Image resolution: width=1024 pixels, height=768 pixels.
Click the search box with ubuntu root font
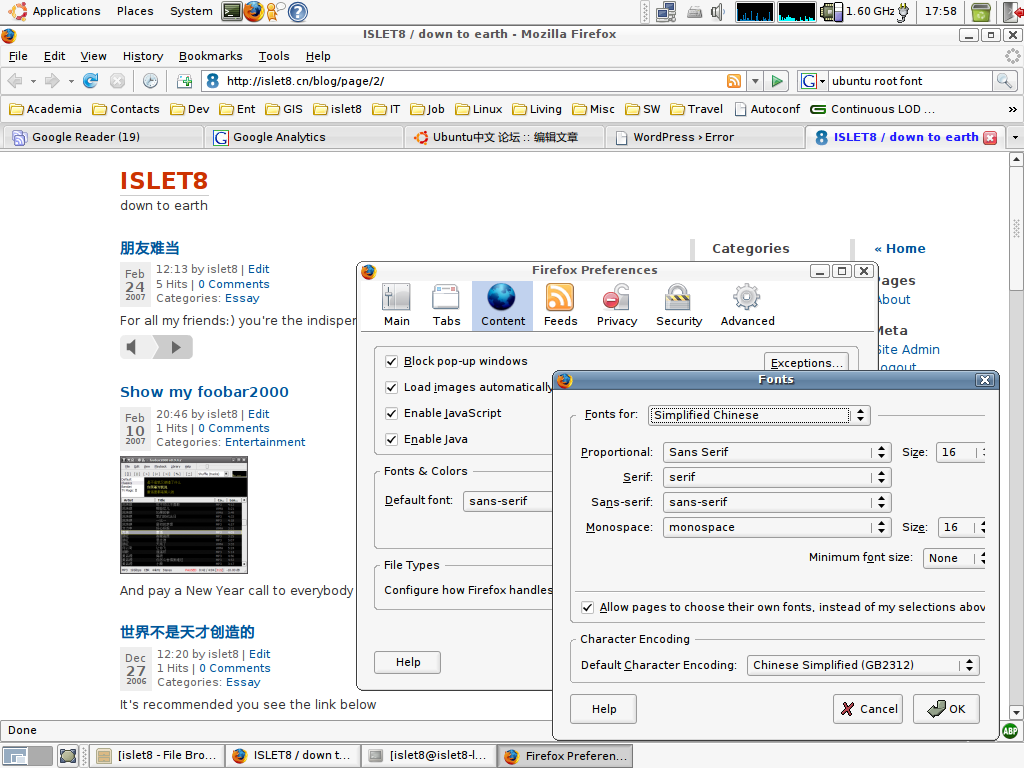(909, 81)
